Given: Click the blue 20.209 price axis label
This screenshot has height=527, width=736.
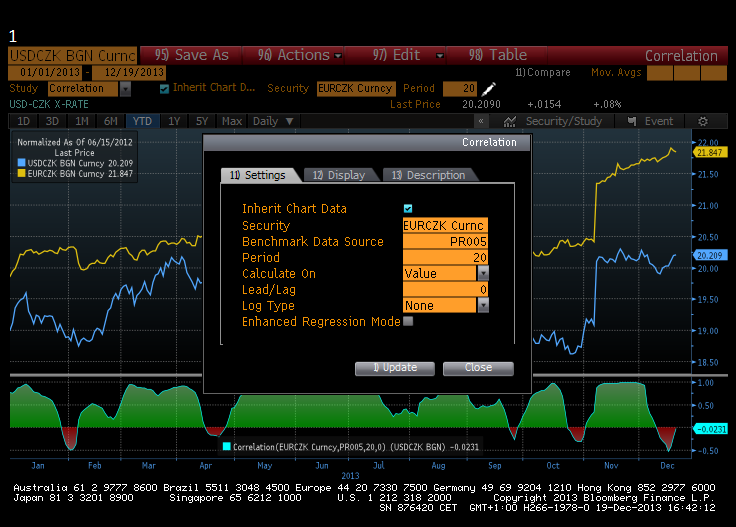Looking at the screenshot, I should [710, 255].
